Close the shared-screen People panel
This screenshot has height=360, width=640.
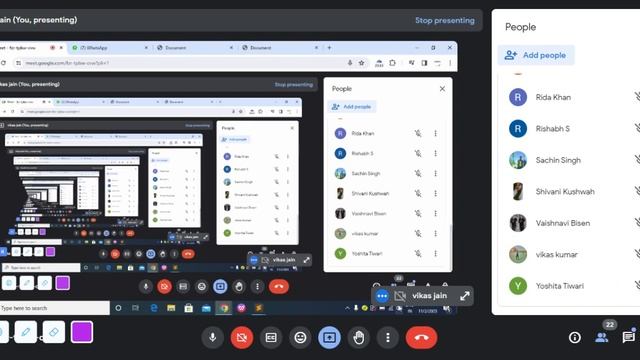442,89
